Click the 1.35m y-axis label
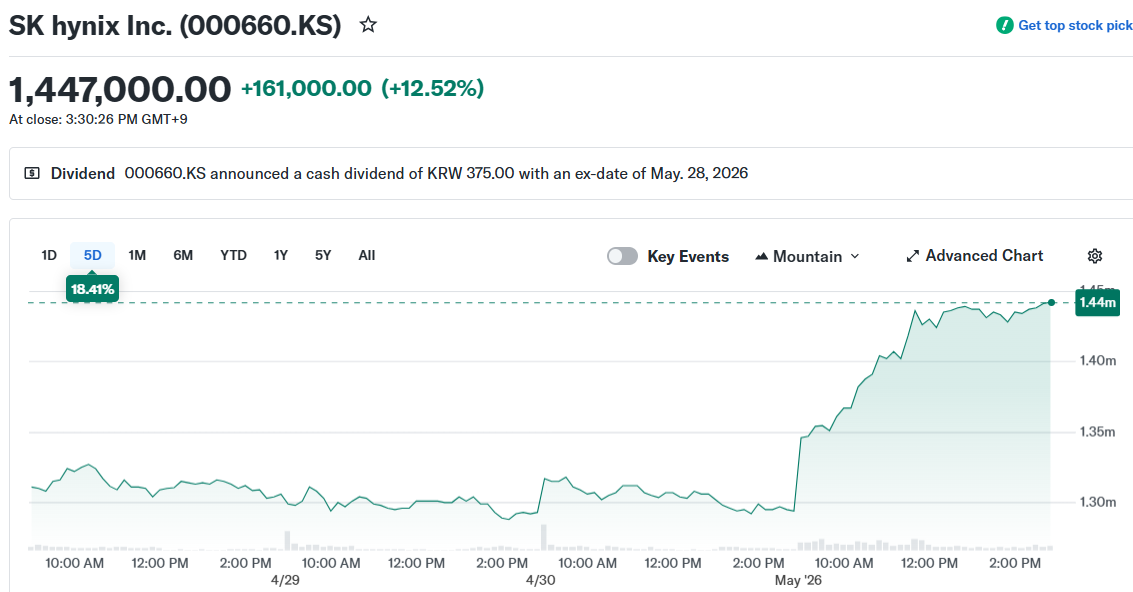The width and height of the screenshot is (1133, 592). (x=1098, y=432)
